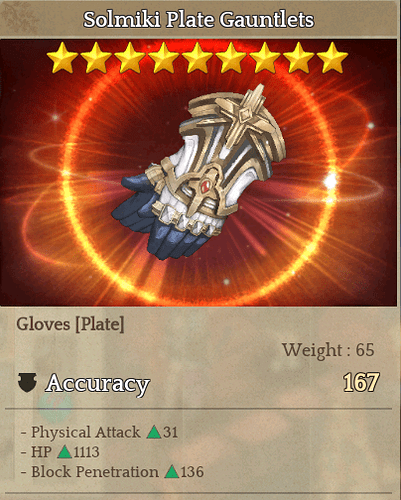Select the Gloves [Plate] type label

70,324
